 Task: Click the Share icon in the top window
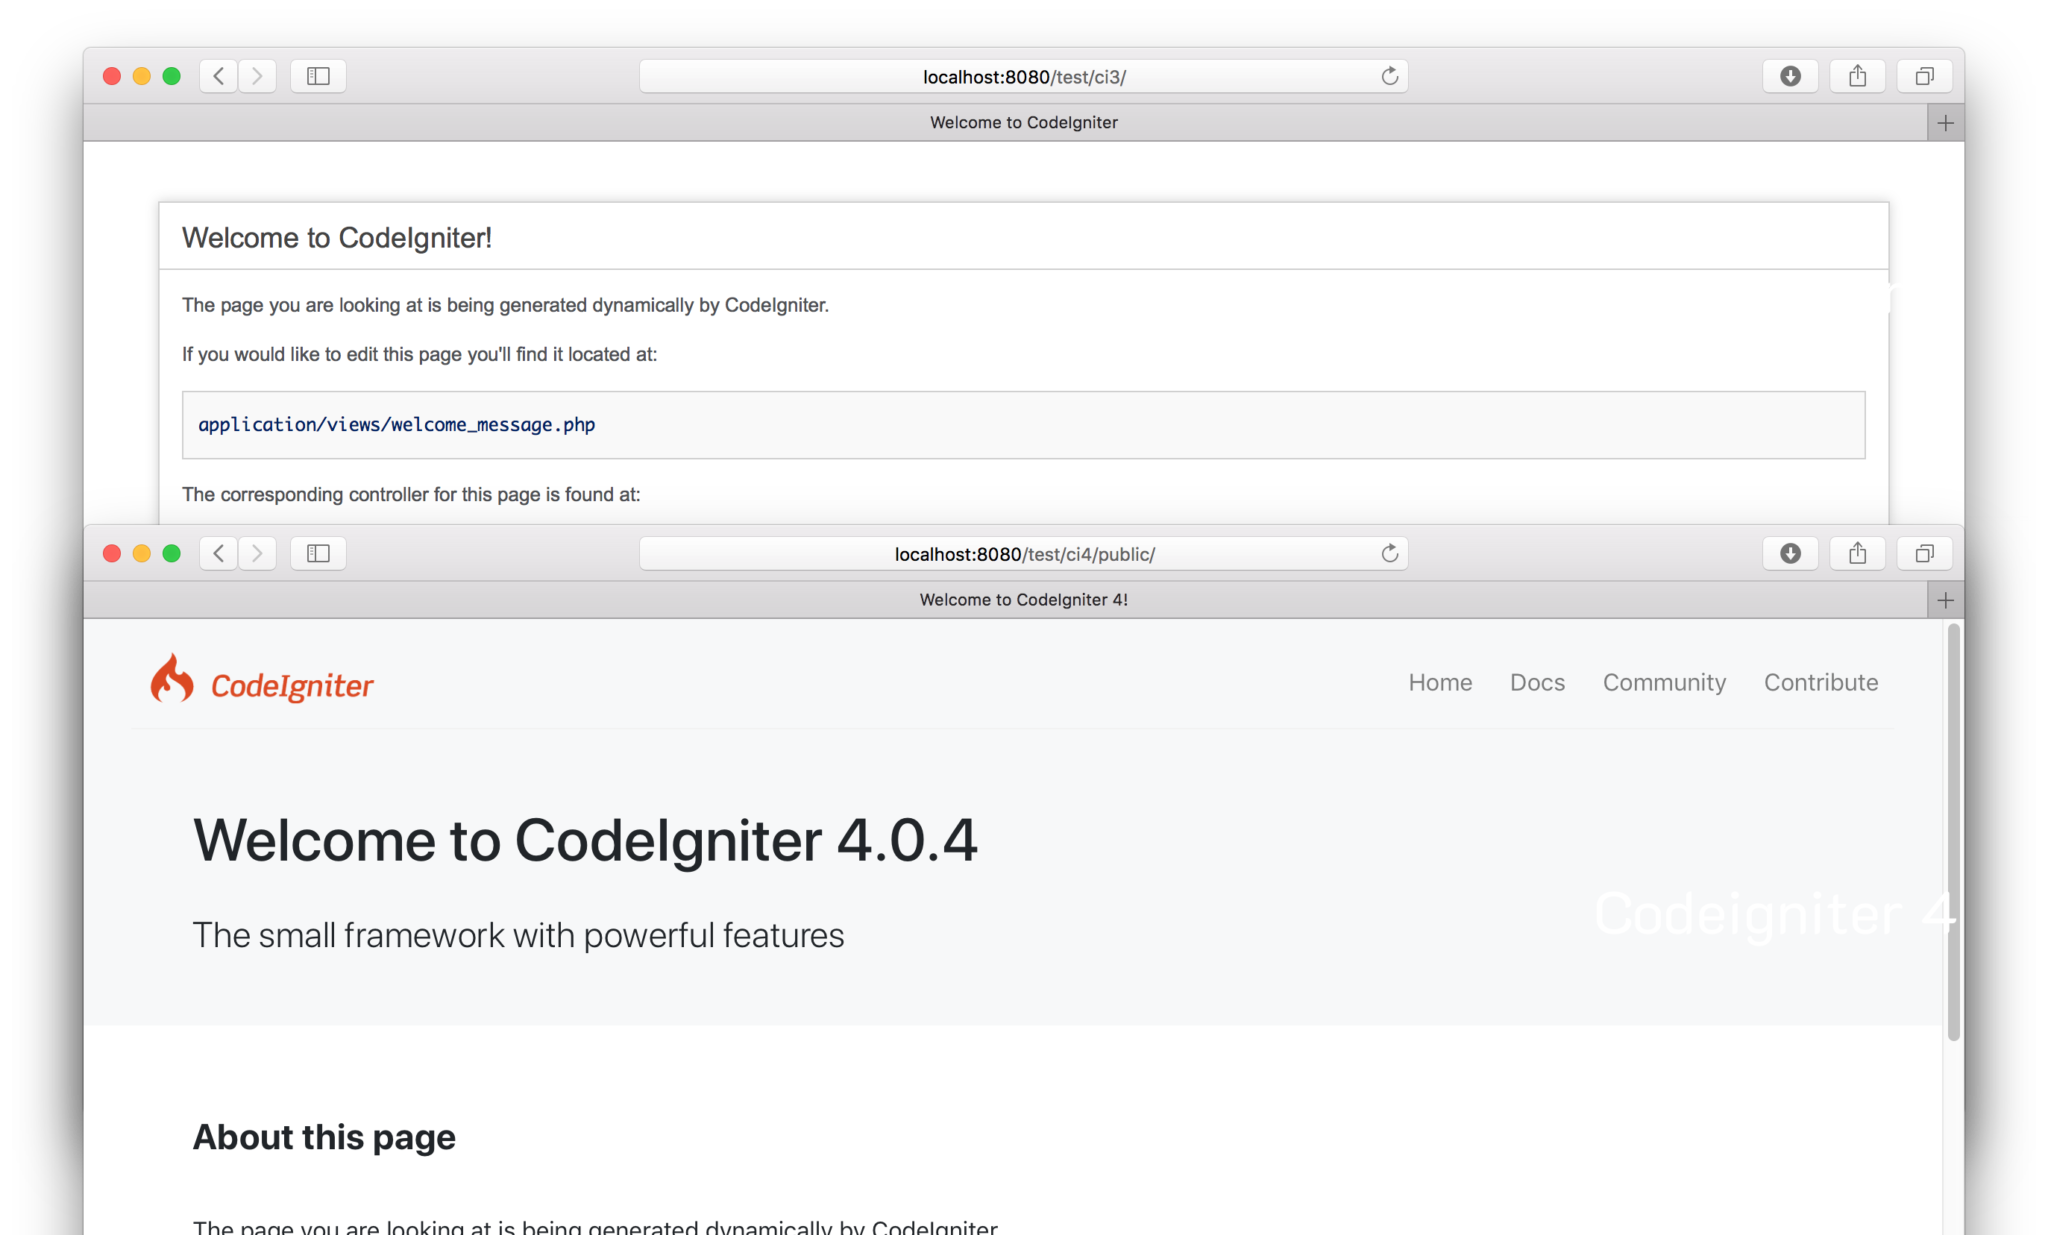coord(1857,76)
